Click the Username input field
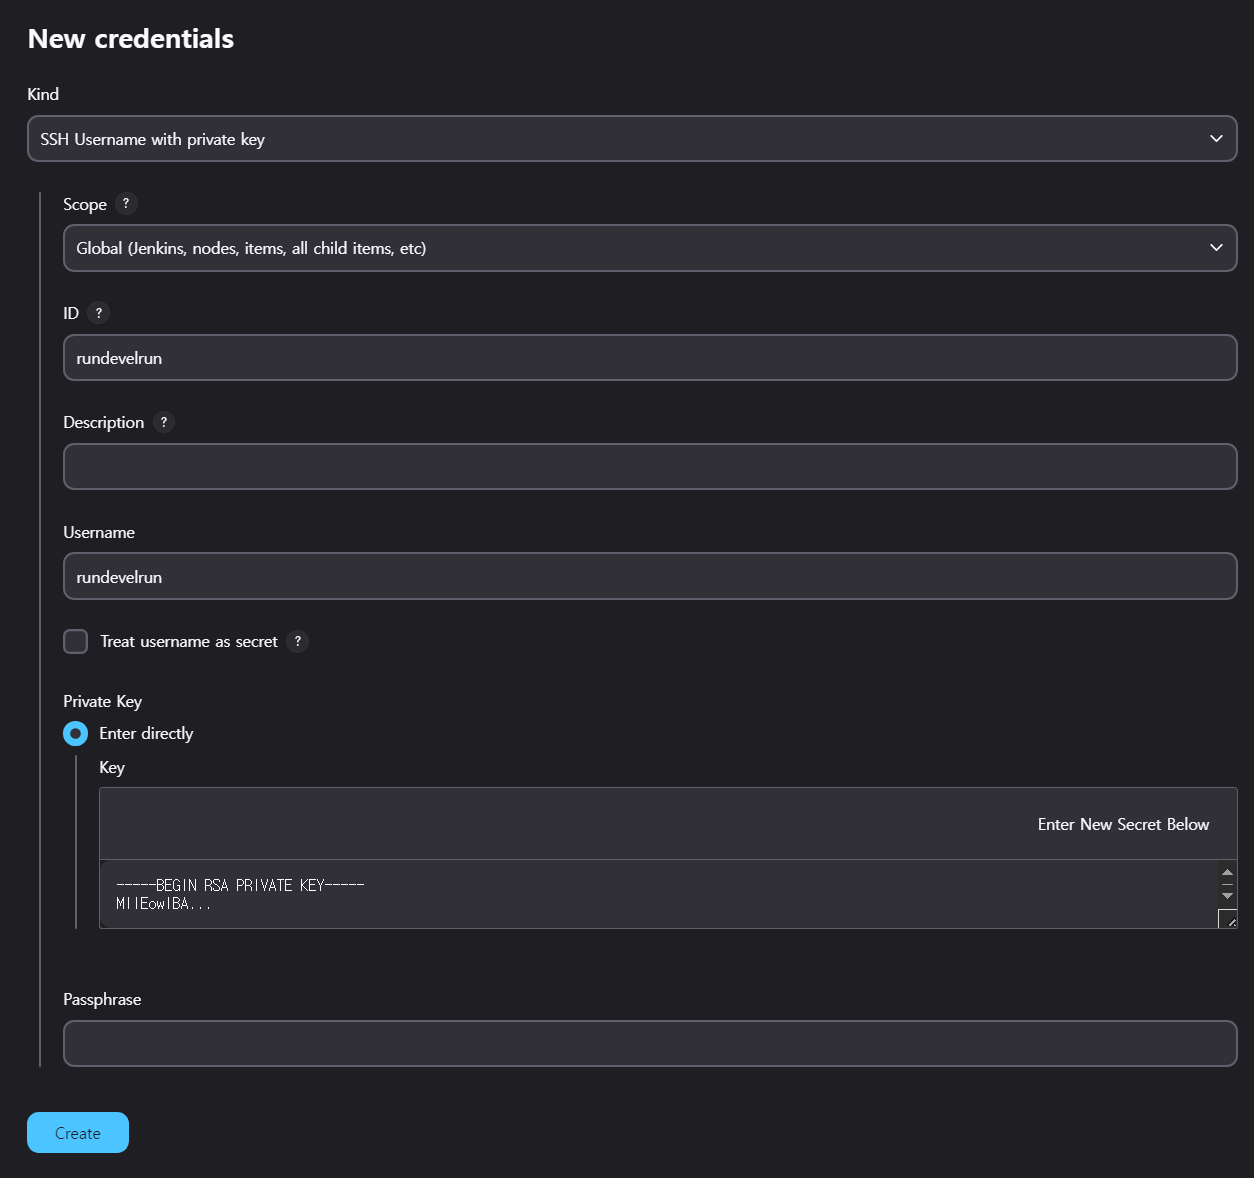The image size is (1254, 1178). 650,577
